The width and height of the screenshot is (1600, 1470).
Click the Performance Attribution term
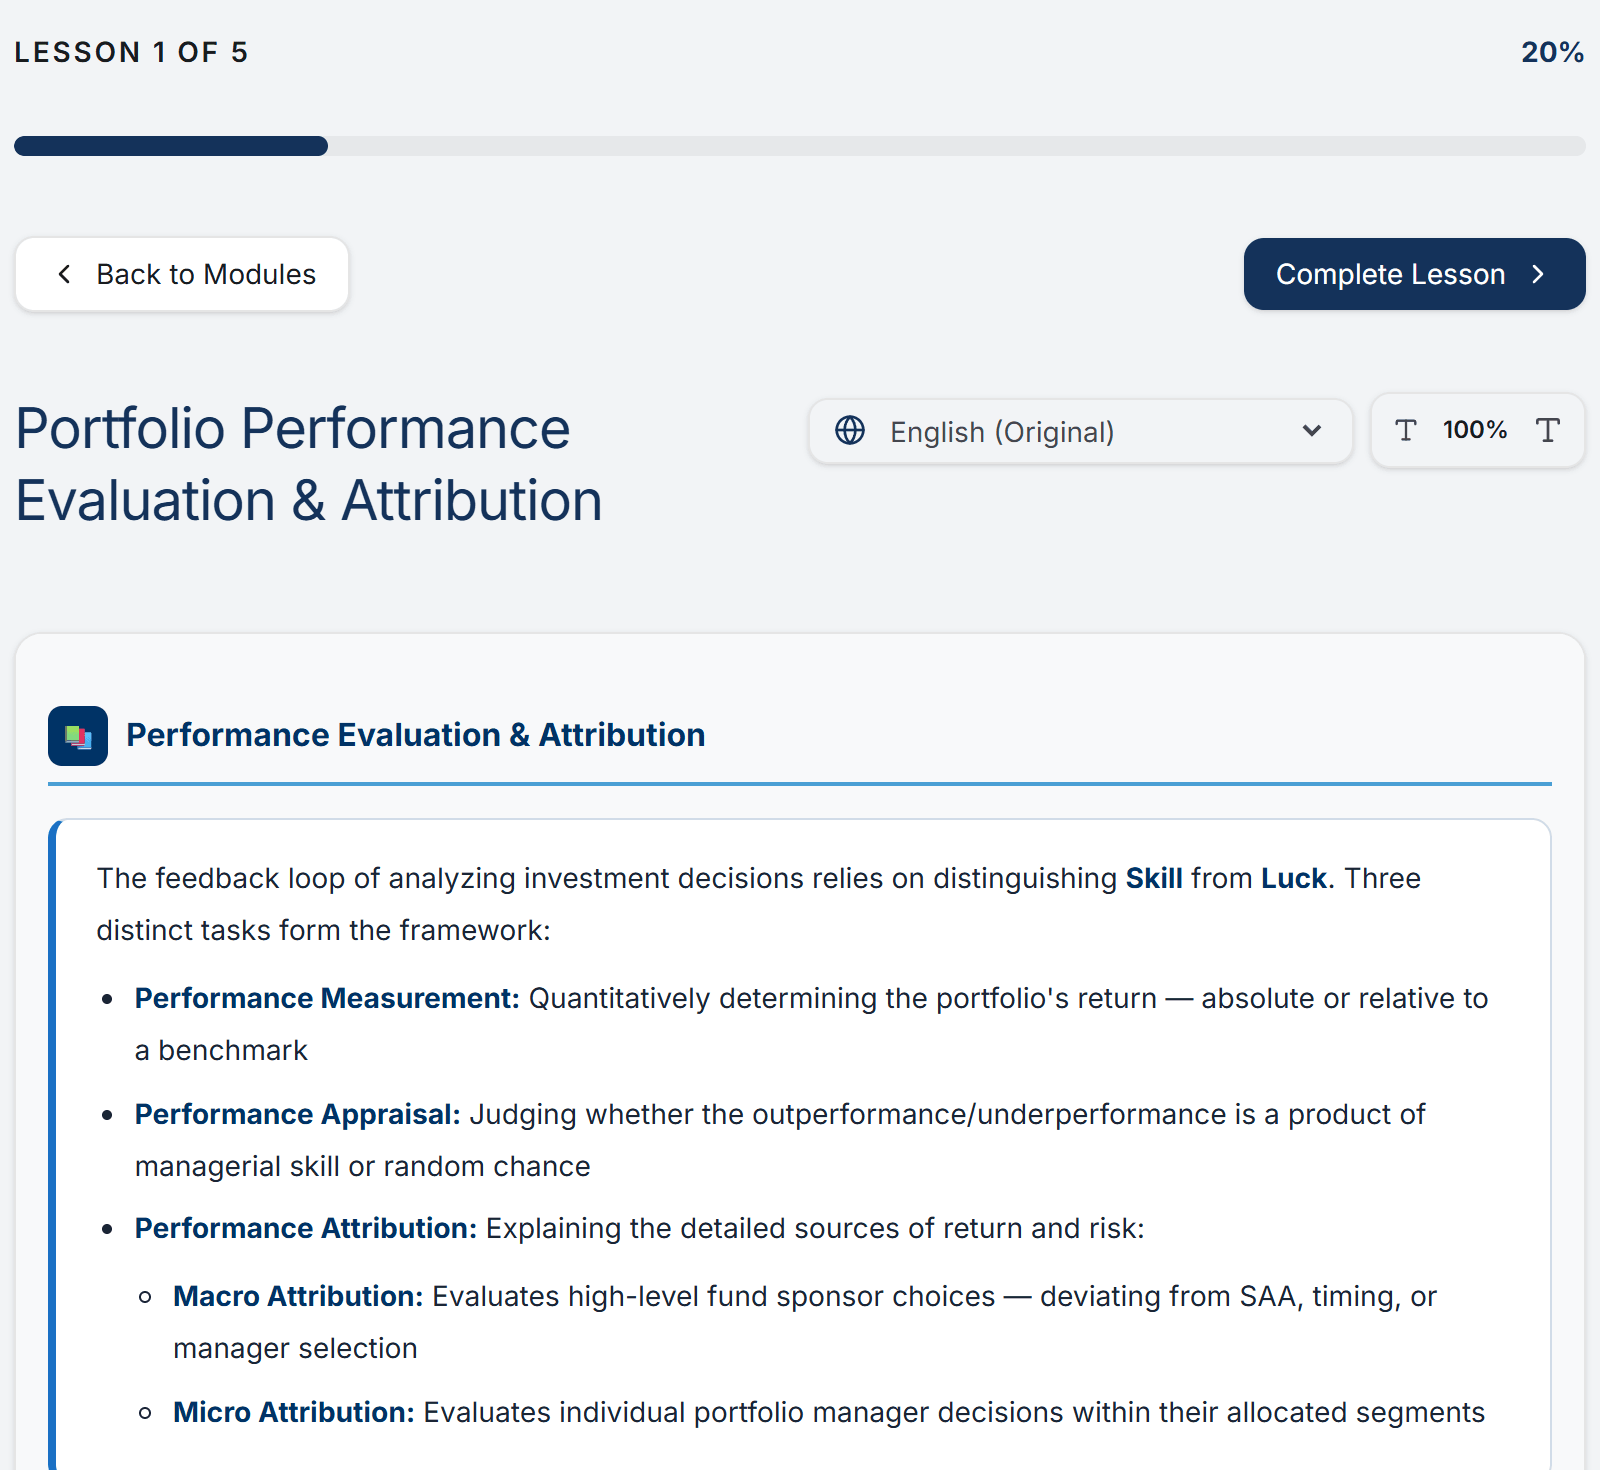click(306, 1228)
